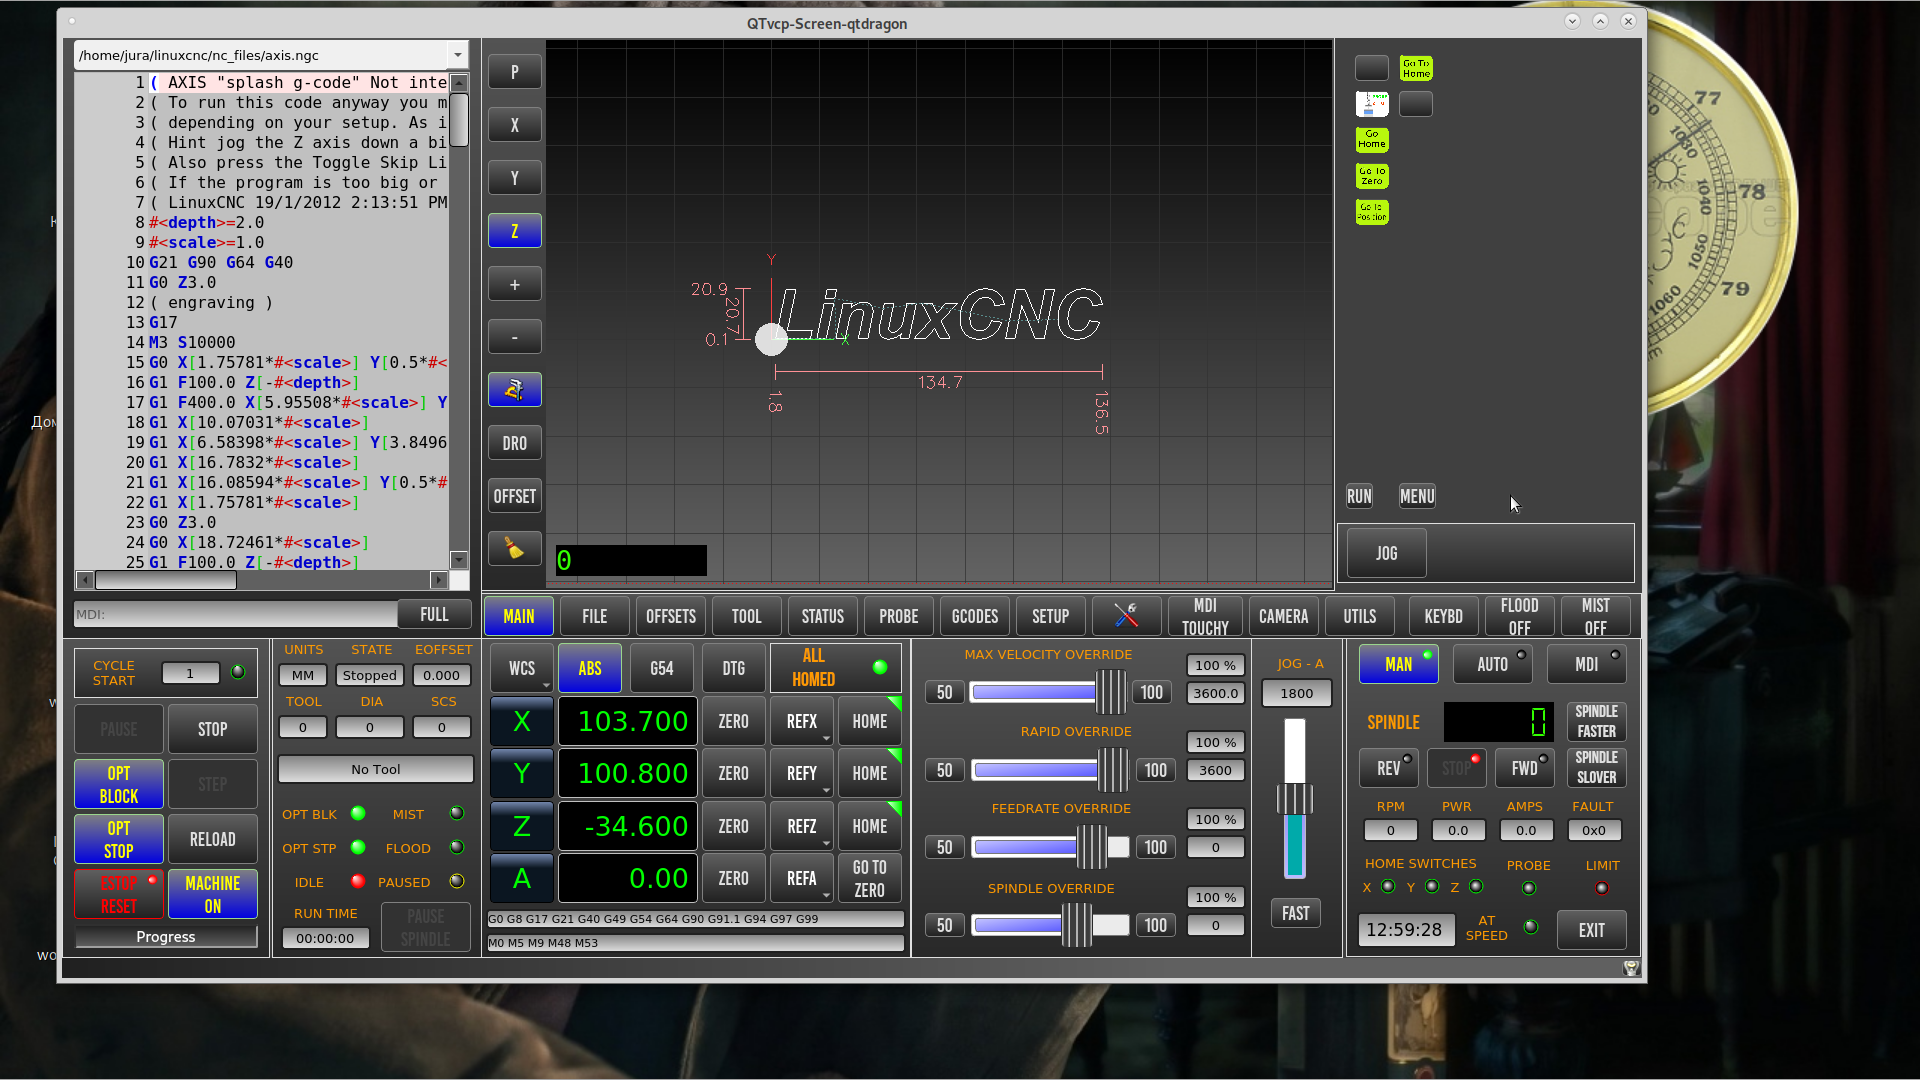Toggle ABS absolute coordinates button
Image resolution: width=1920 pixels, height=1080 pixels.
click(590, 668)
